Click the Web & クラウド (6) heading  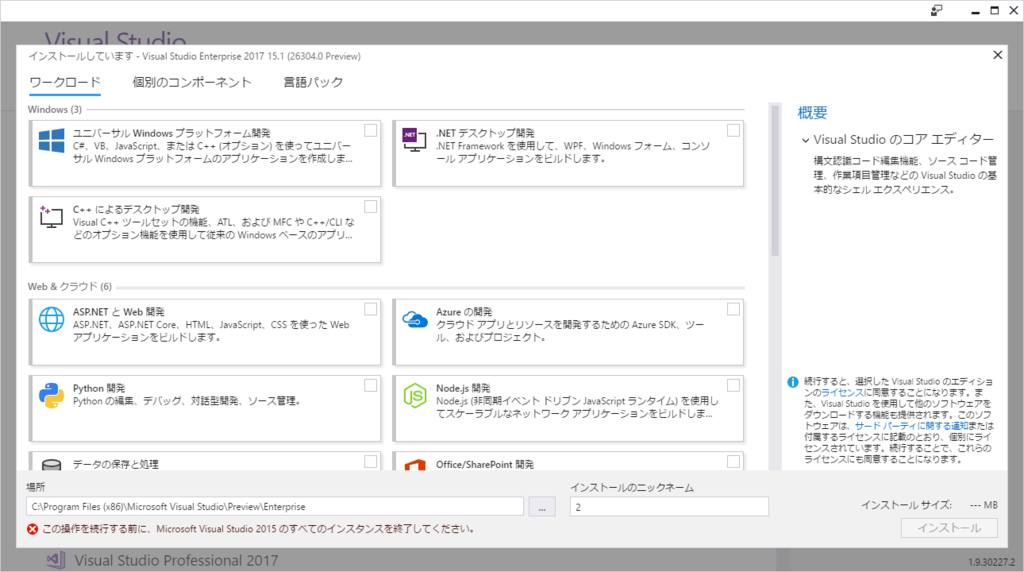click(x=70, y=287)
